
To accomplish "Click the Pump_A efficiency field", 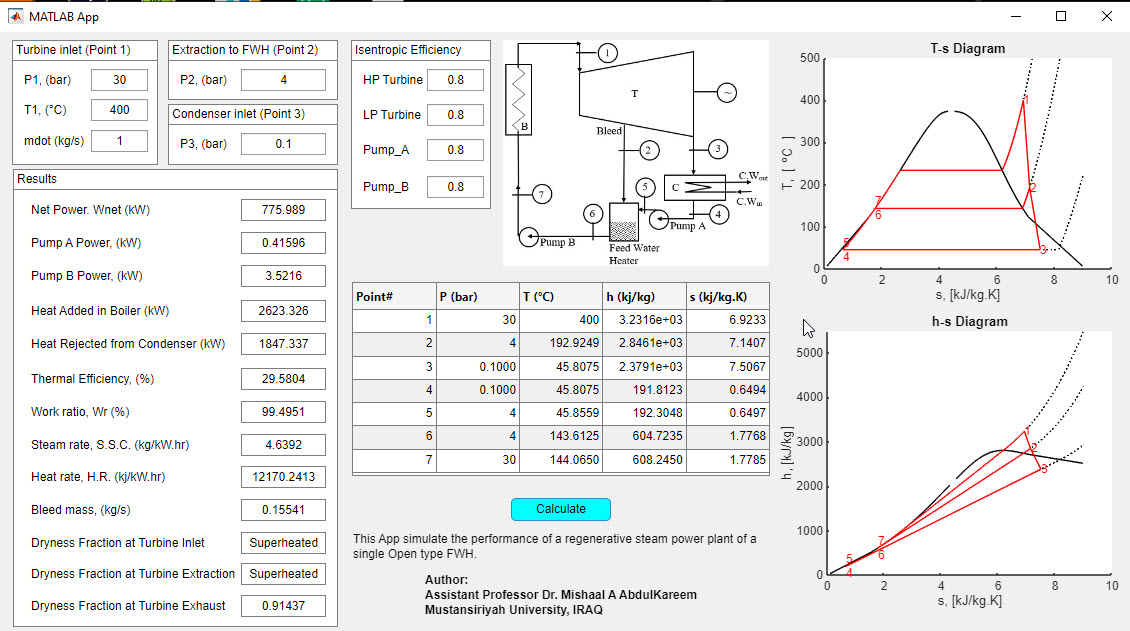I will tap(455, 150).
